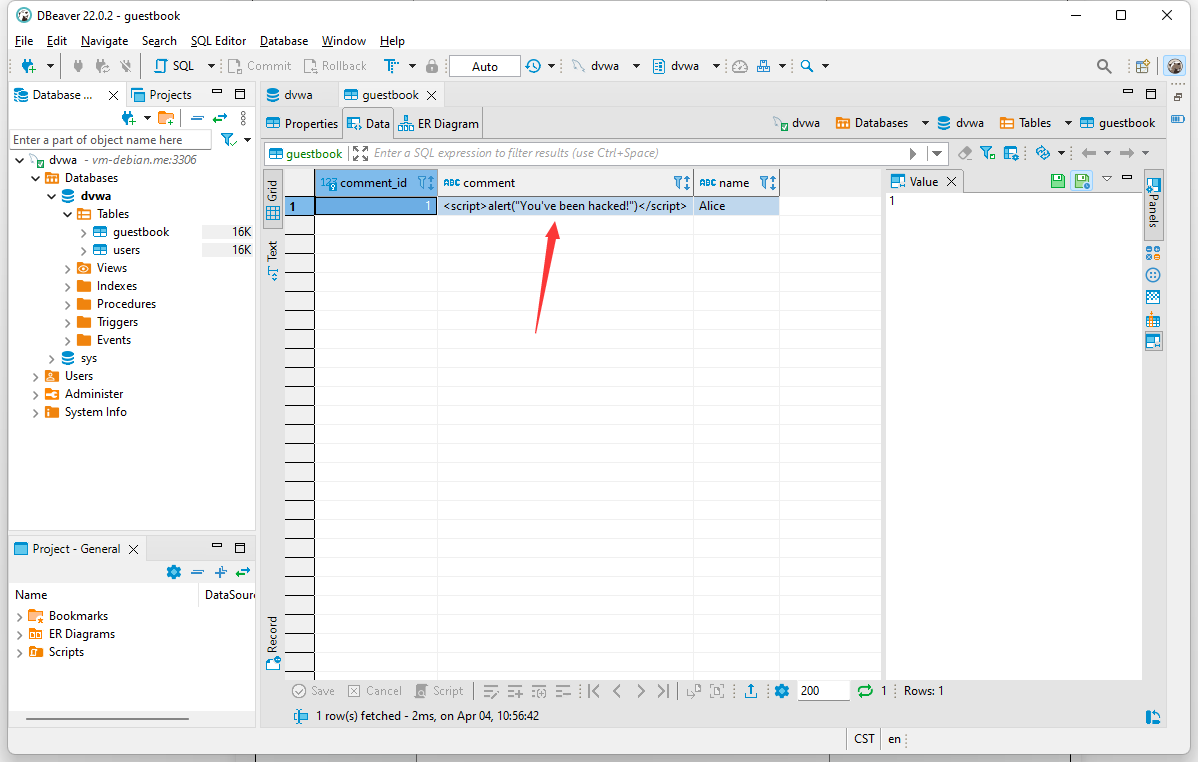Click the transaction log clock icon

coord(533,66)
